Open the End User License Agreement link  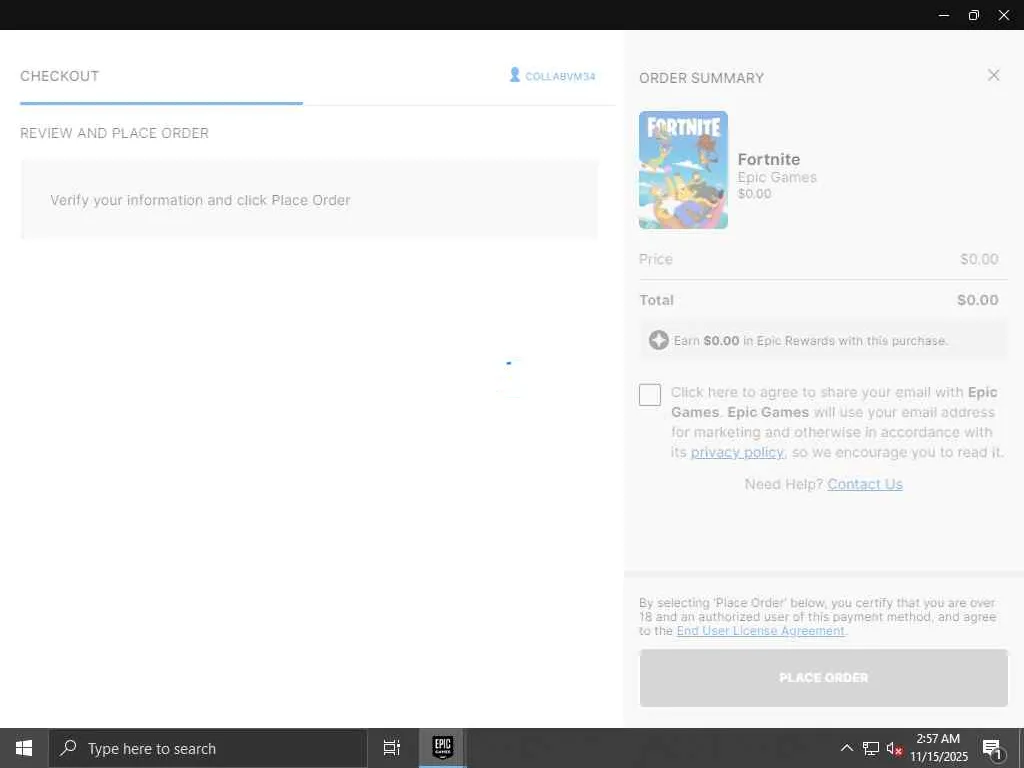click(x=760, y=631)
